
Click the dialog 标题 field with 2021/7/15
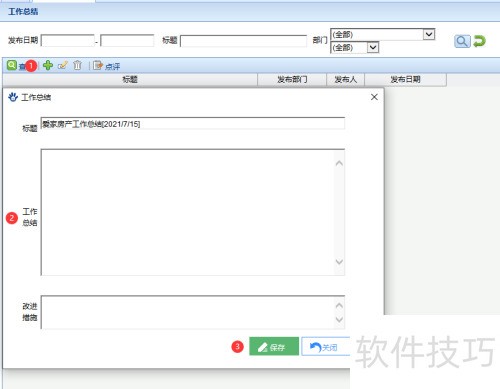pyautogui.click(x=193, y=124)
